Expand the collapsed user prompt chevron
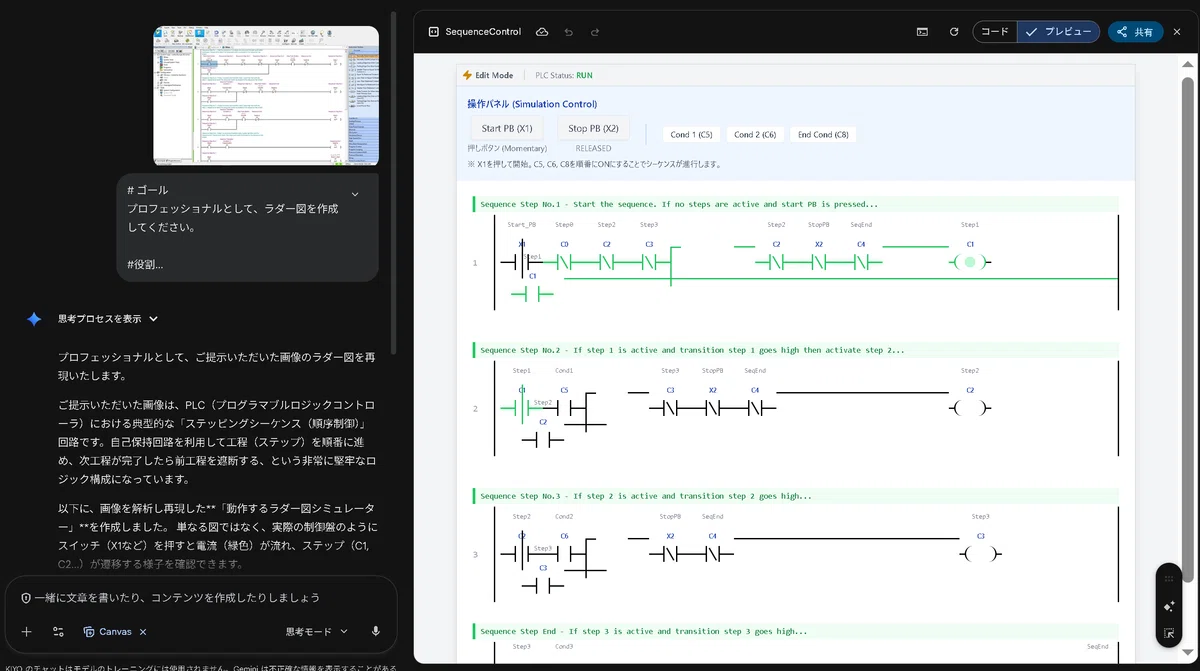Image resolution: width=1200 pixels, height=671 pixels. coord(355,194)
